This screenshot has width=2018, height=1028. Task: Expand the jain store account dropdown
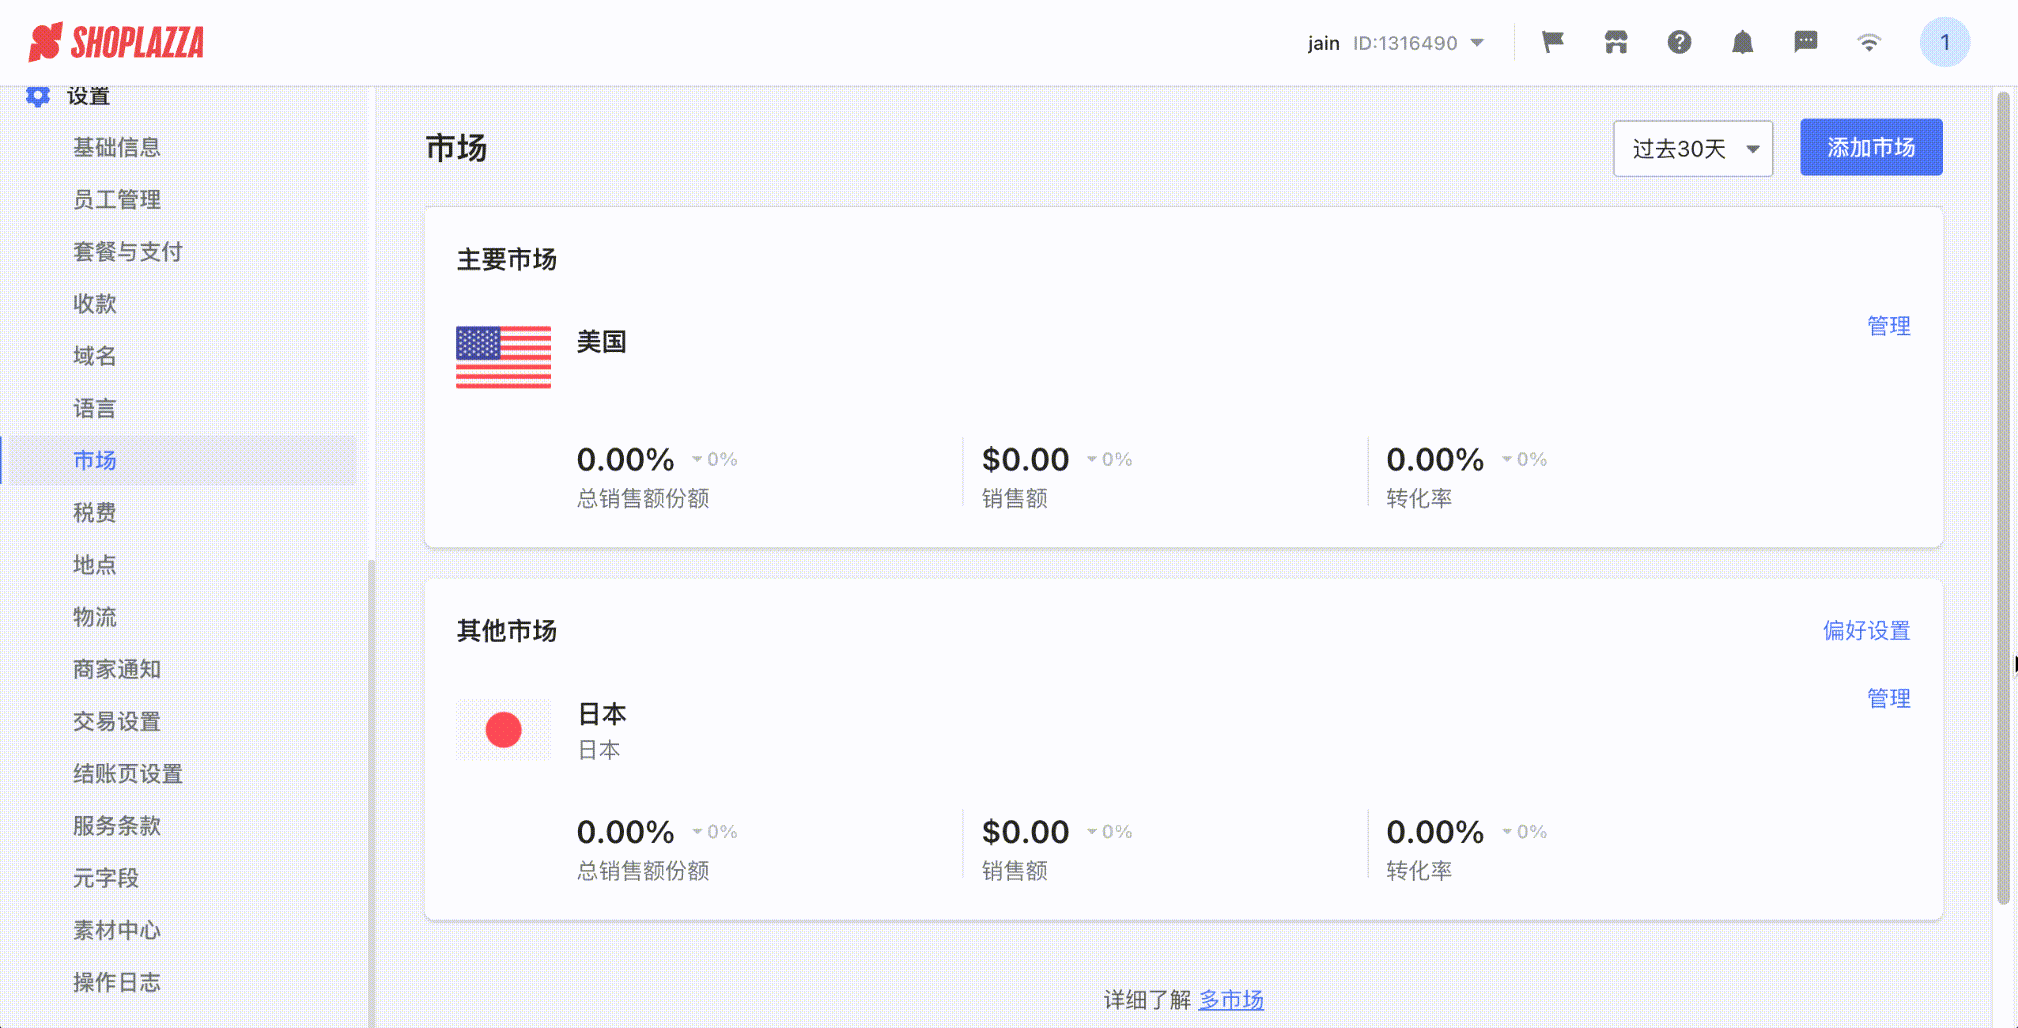(x=1396, y=43)
